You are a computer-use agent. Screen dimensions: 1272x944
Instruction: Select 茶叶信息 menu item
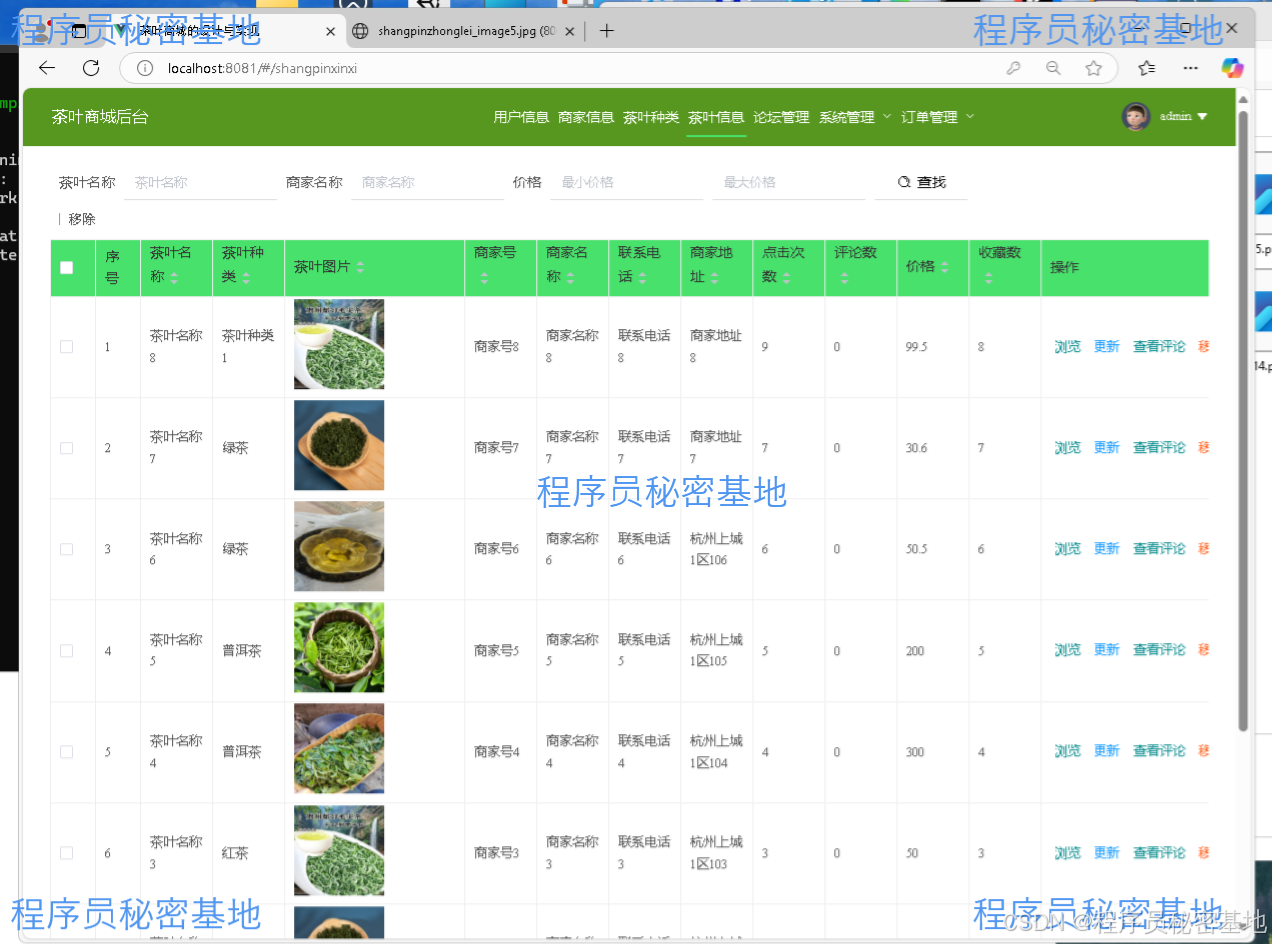716,117
